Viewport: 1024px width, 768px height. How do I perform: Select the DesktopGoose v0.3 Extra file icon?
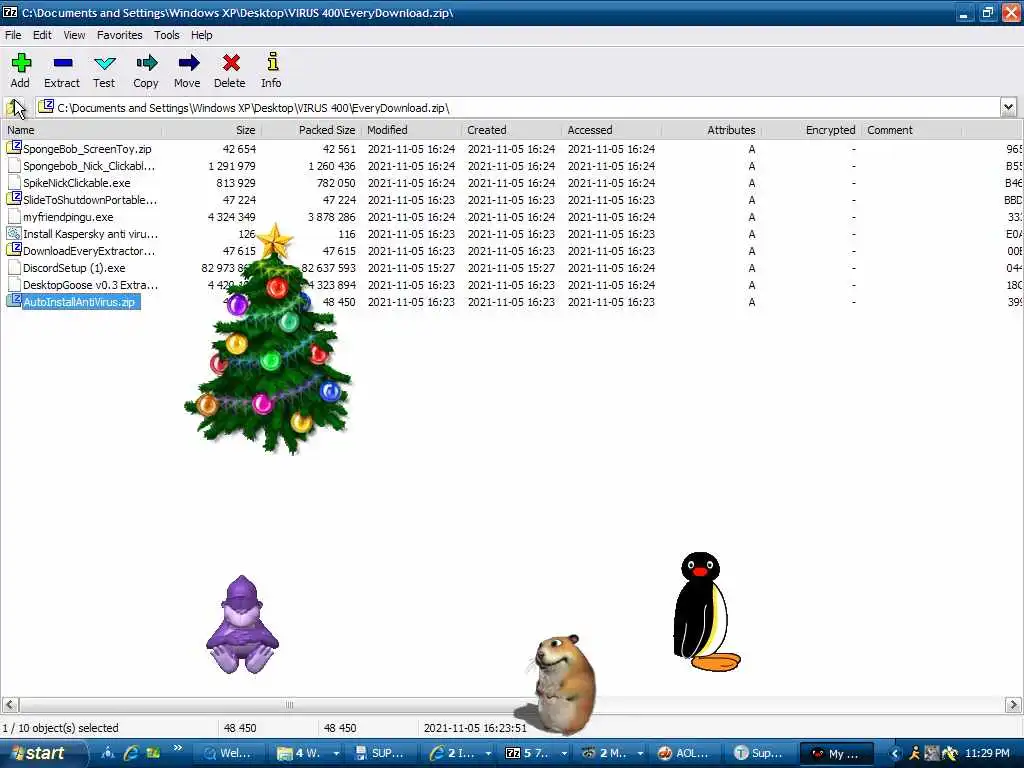[x=14, y=285]
